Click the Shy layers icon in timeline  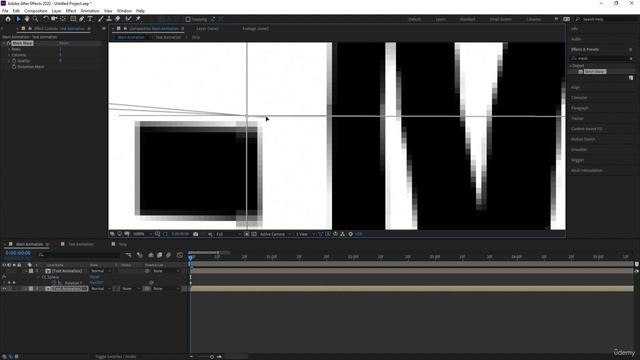[x=151, y=255]
